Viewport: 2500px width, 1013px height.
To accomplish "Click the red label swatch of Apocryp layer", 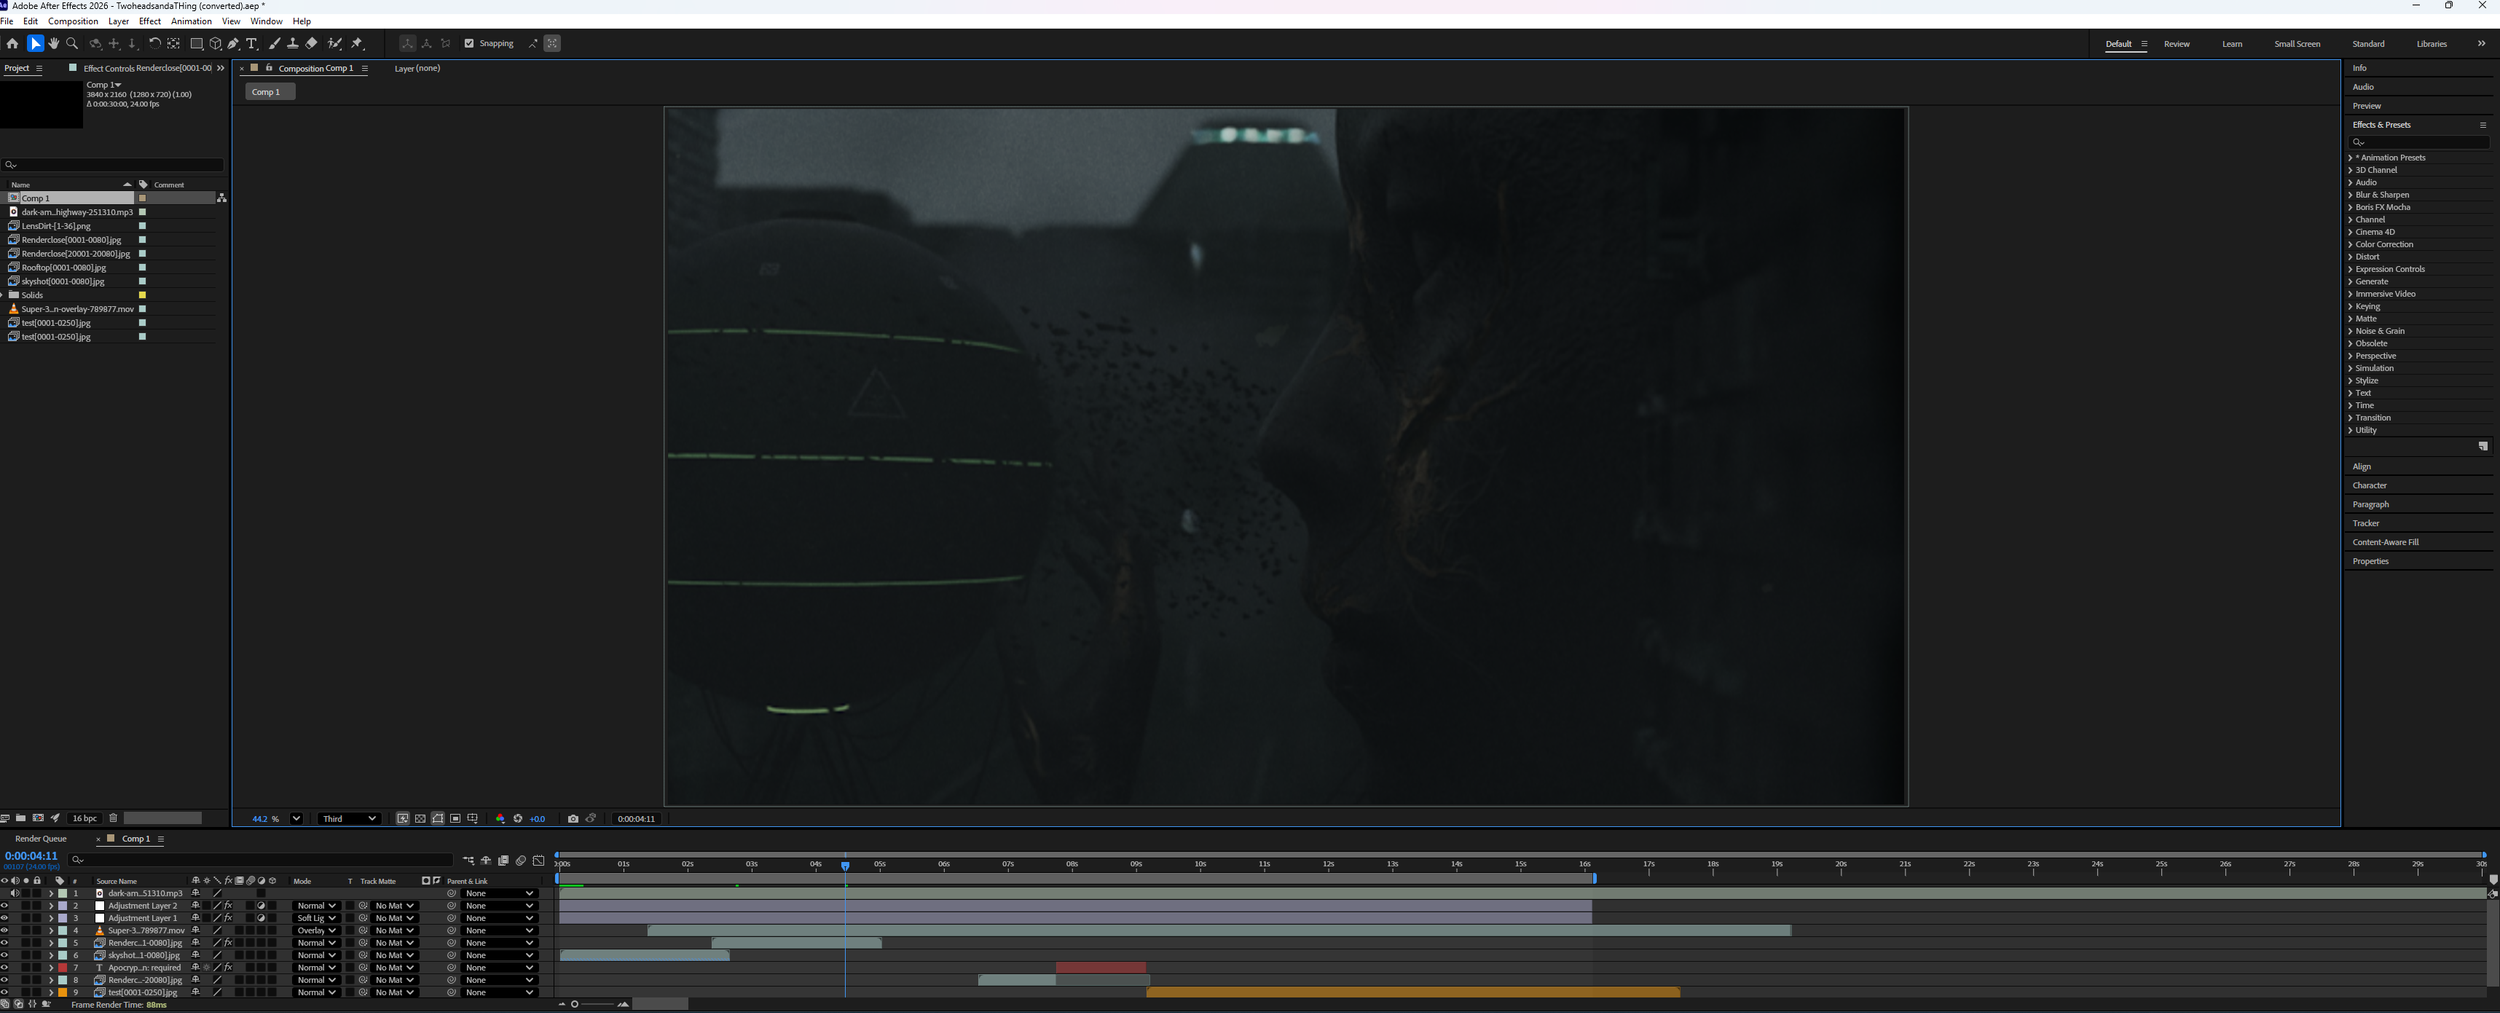I will click(63, 967).
